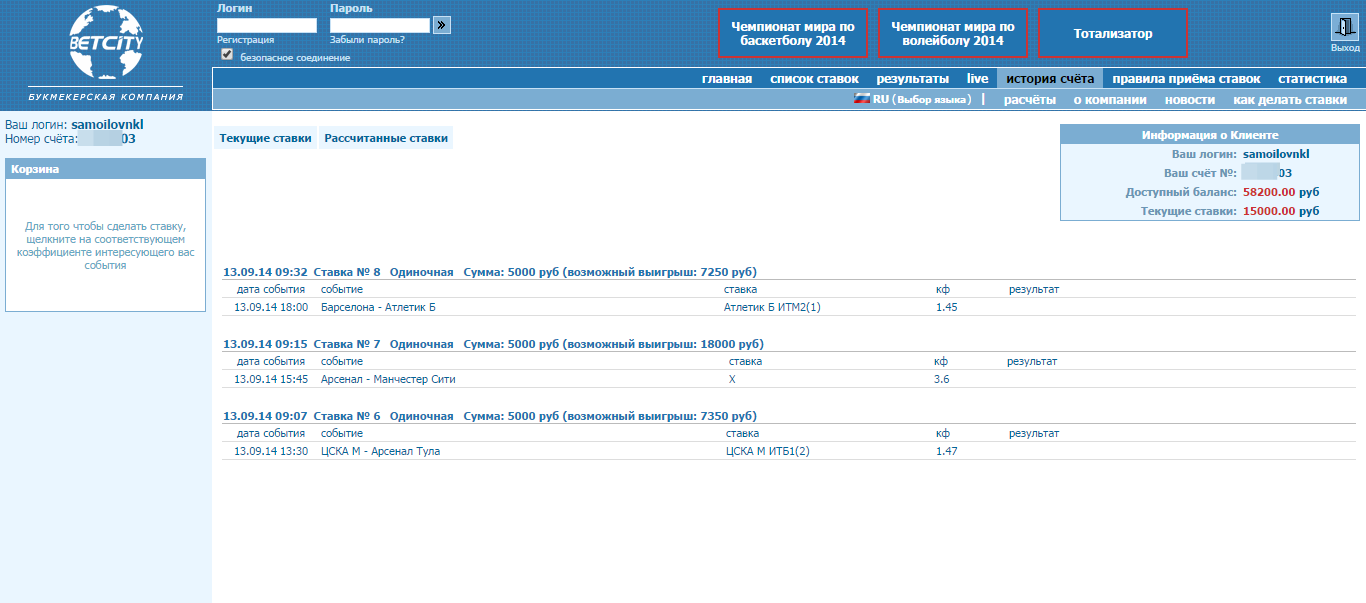
Task: Open Чемпионат мира по баскетболу 2014 banner
Action: [x=793, y=33]
